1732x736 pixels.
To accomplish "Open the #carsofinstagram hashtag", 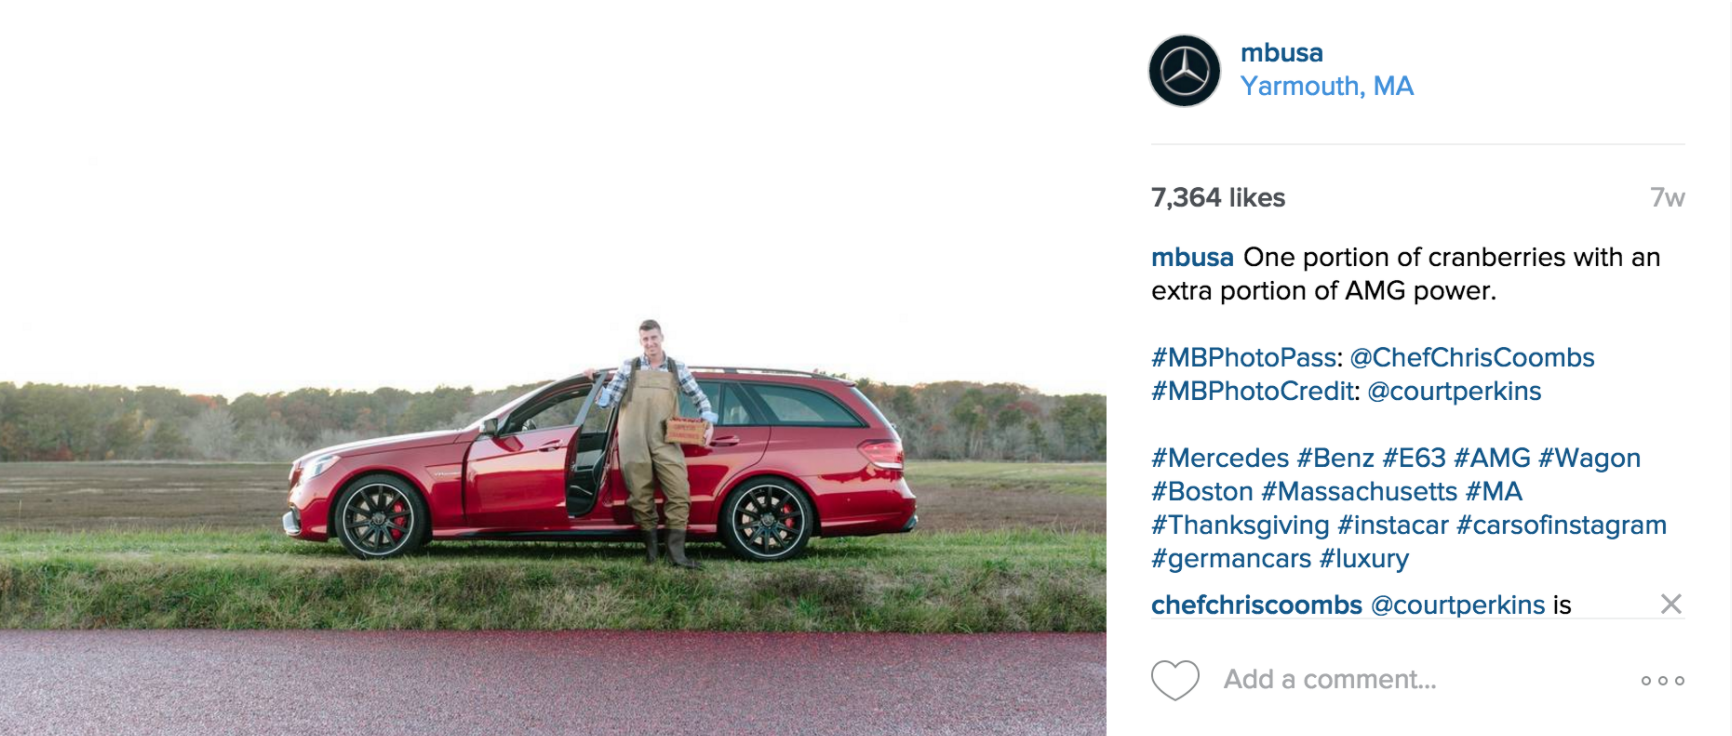I will point(1561,525).
